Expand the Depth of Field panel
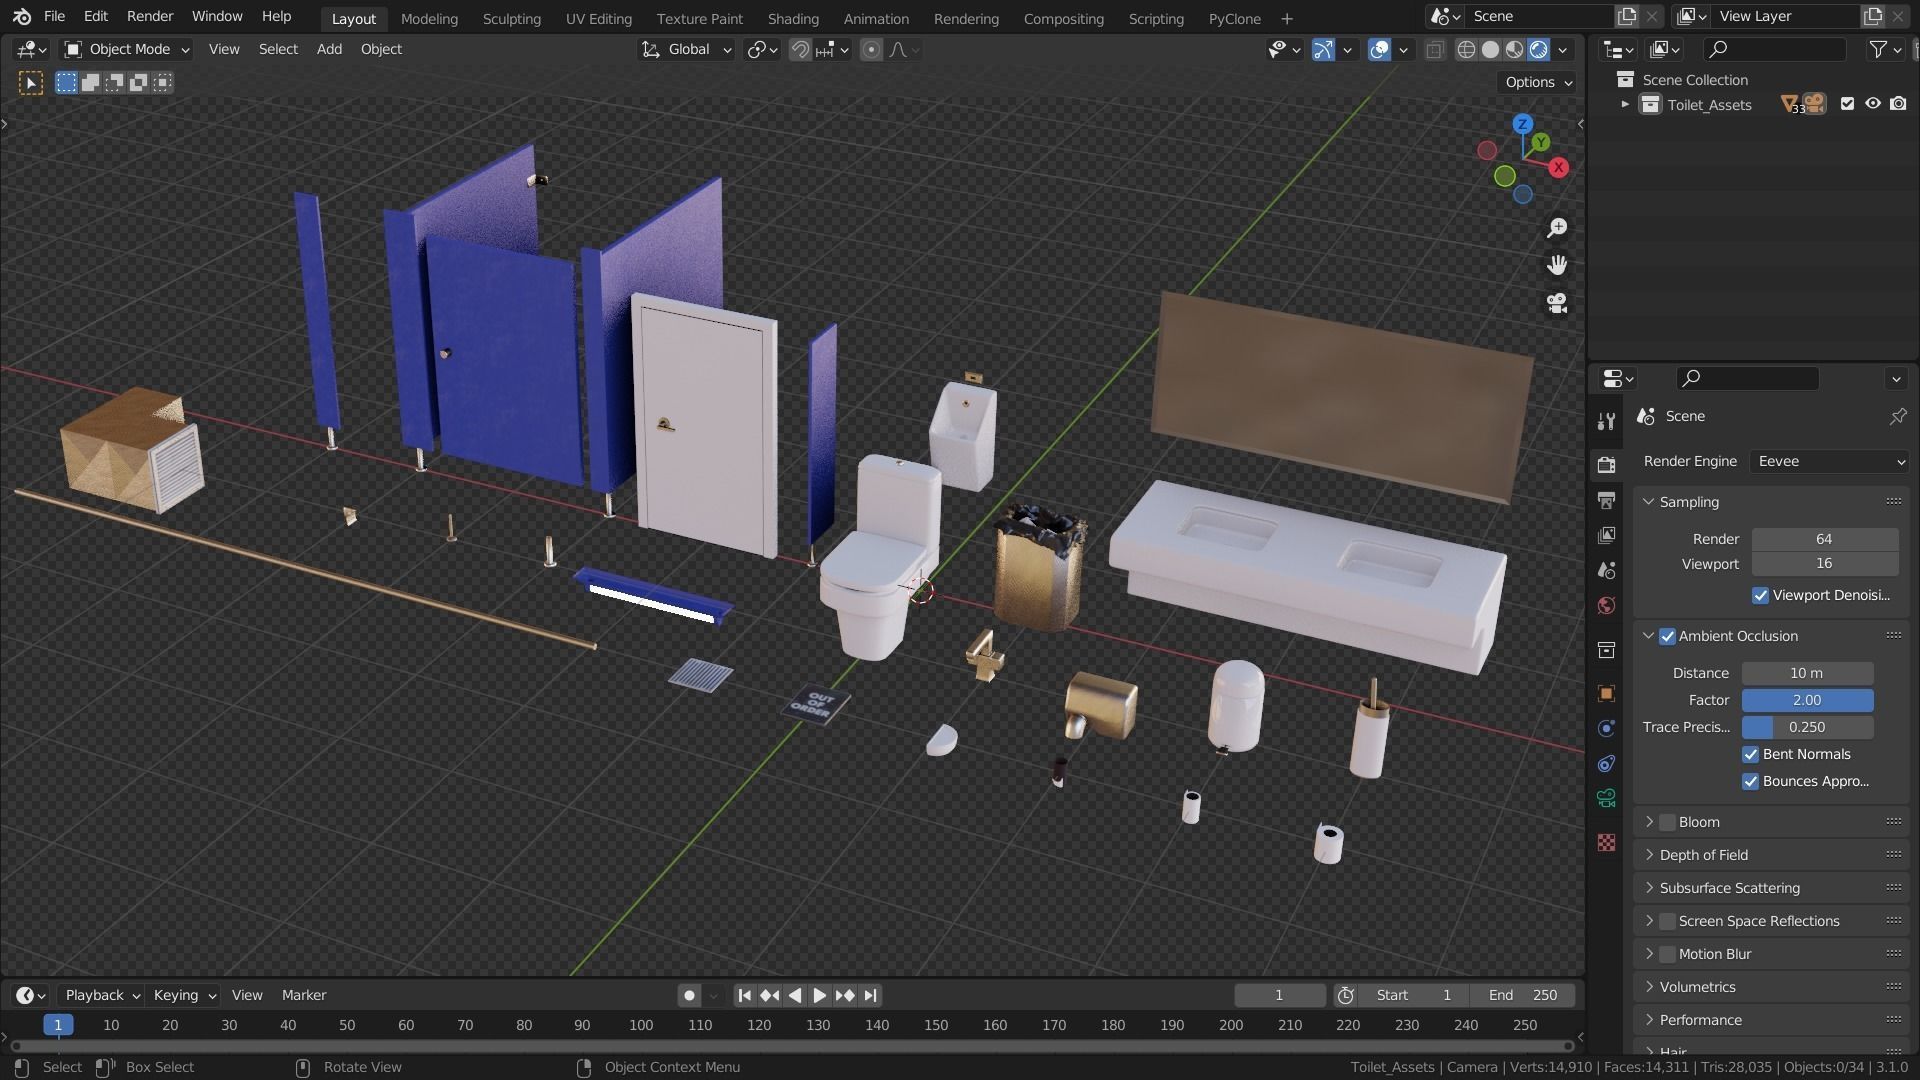 pyautogui.click(x=1649, y=855)
